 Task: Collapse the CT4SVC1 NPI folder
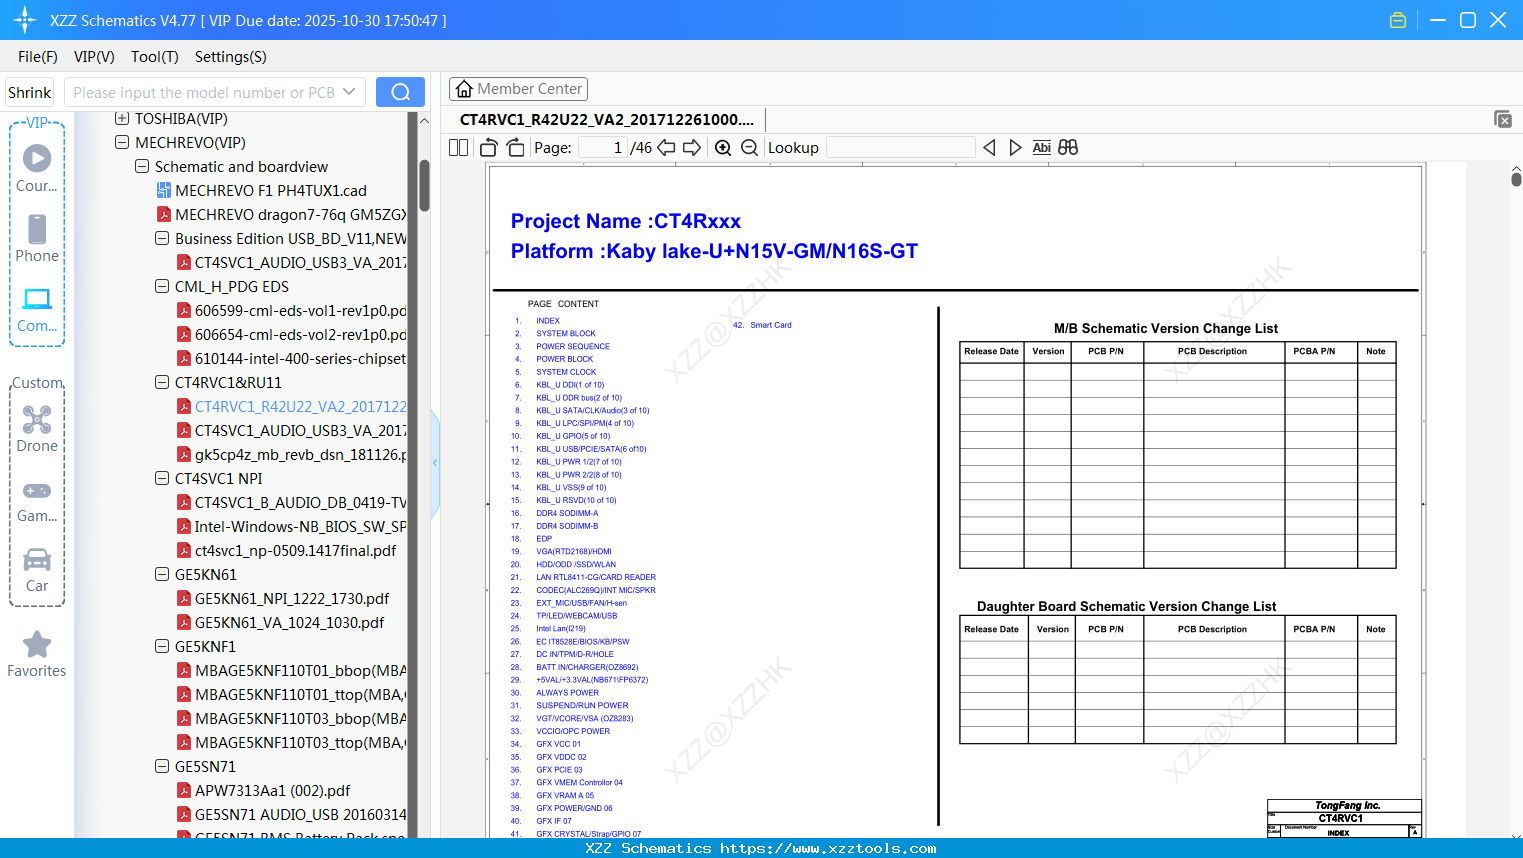pyautogui.click(x=162, y=479)
